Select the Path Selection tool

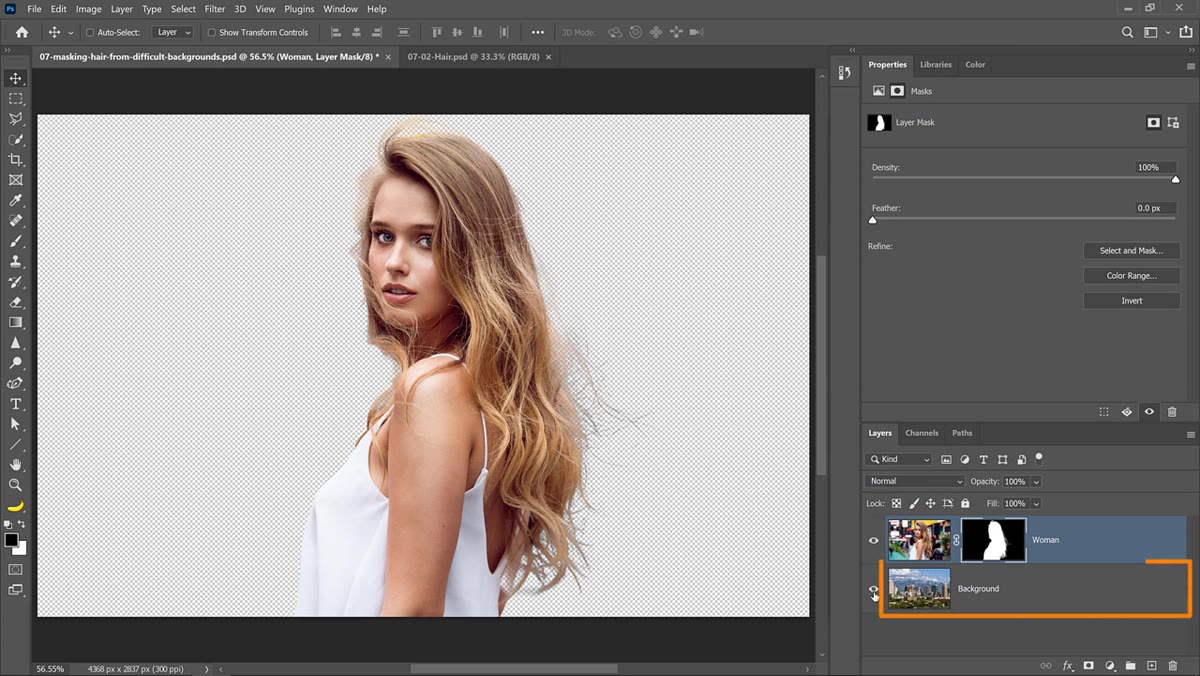click(15, 424)
